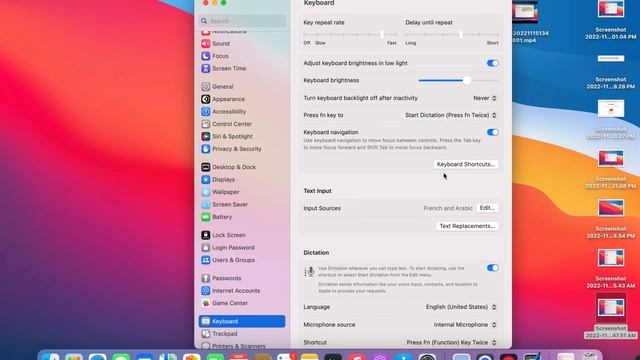Open Passwords via its key icon
This screenshot has width=640, height=360.
point(206,278)
